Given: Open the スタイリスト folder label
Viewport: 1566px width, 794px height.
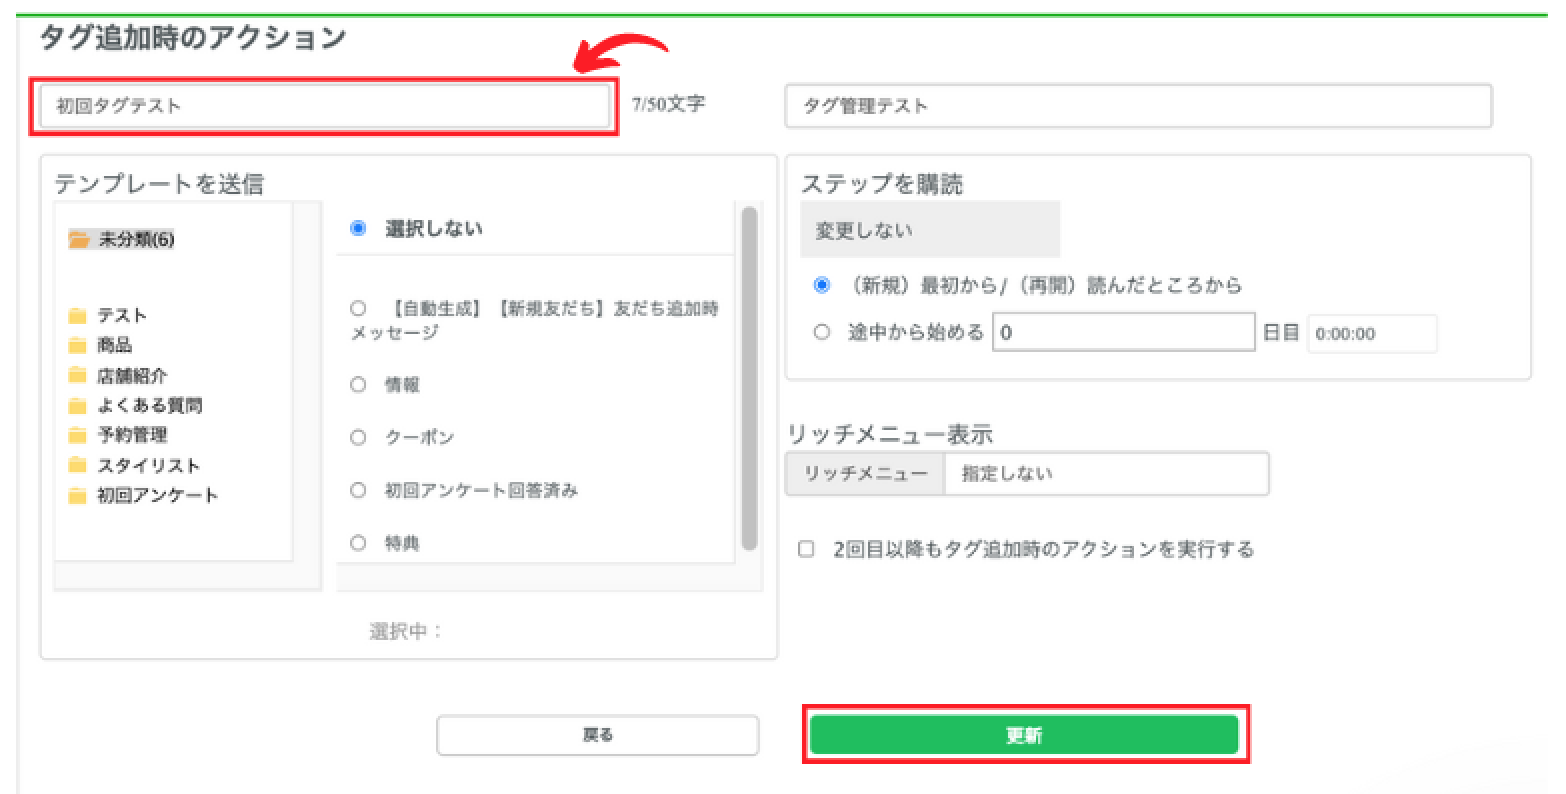Looking at the screenshot, I should tap(149, 466).
